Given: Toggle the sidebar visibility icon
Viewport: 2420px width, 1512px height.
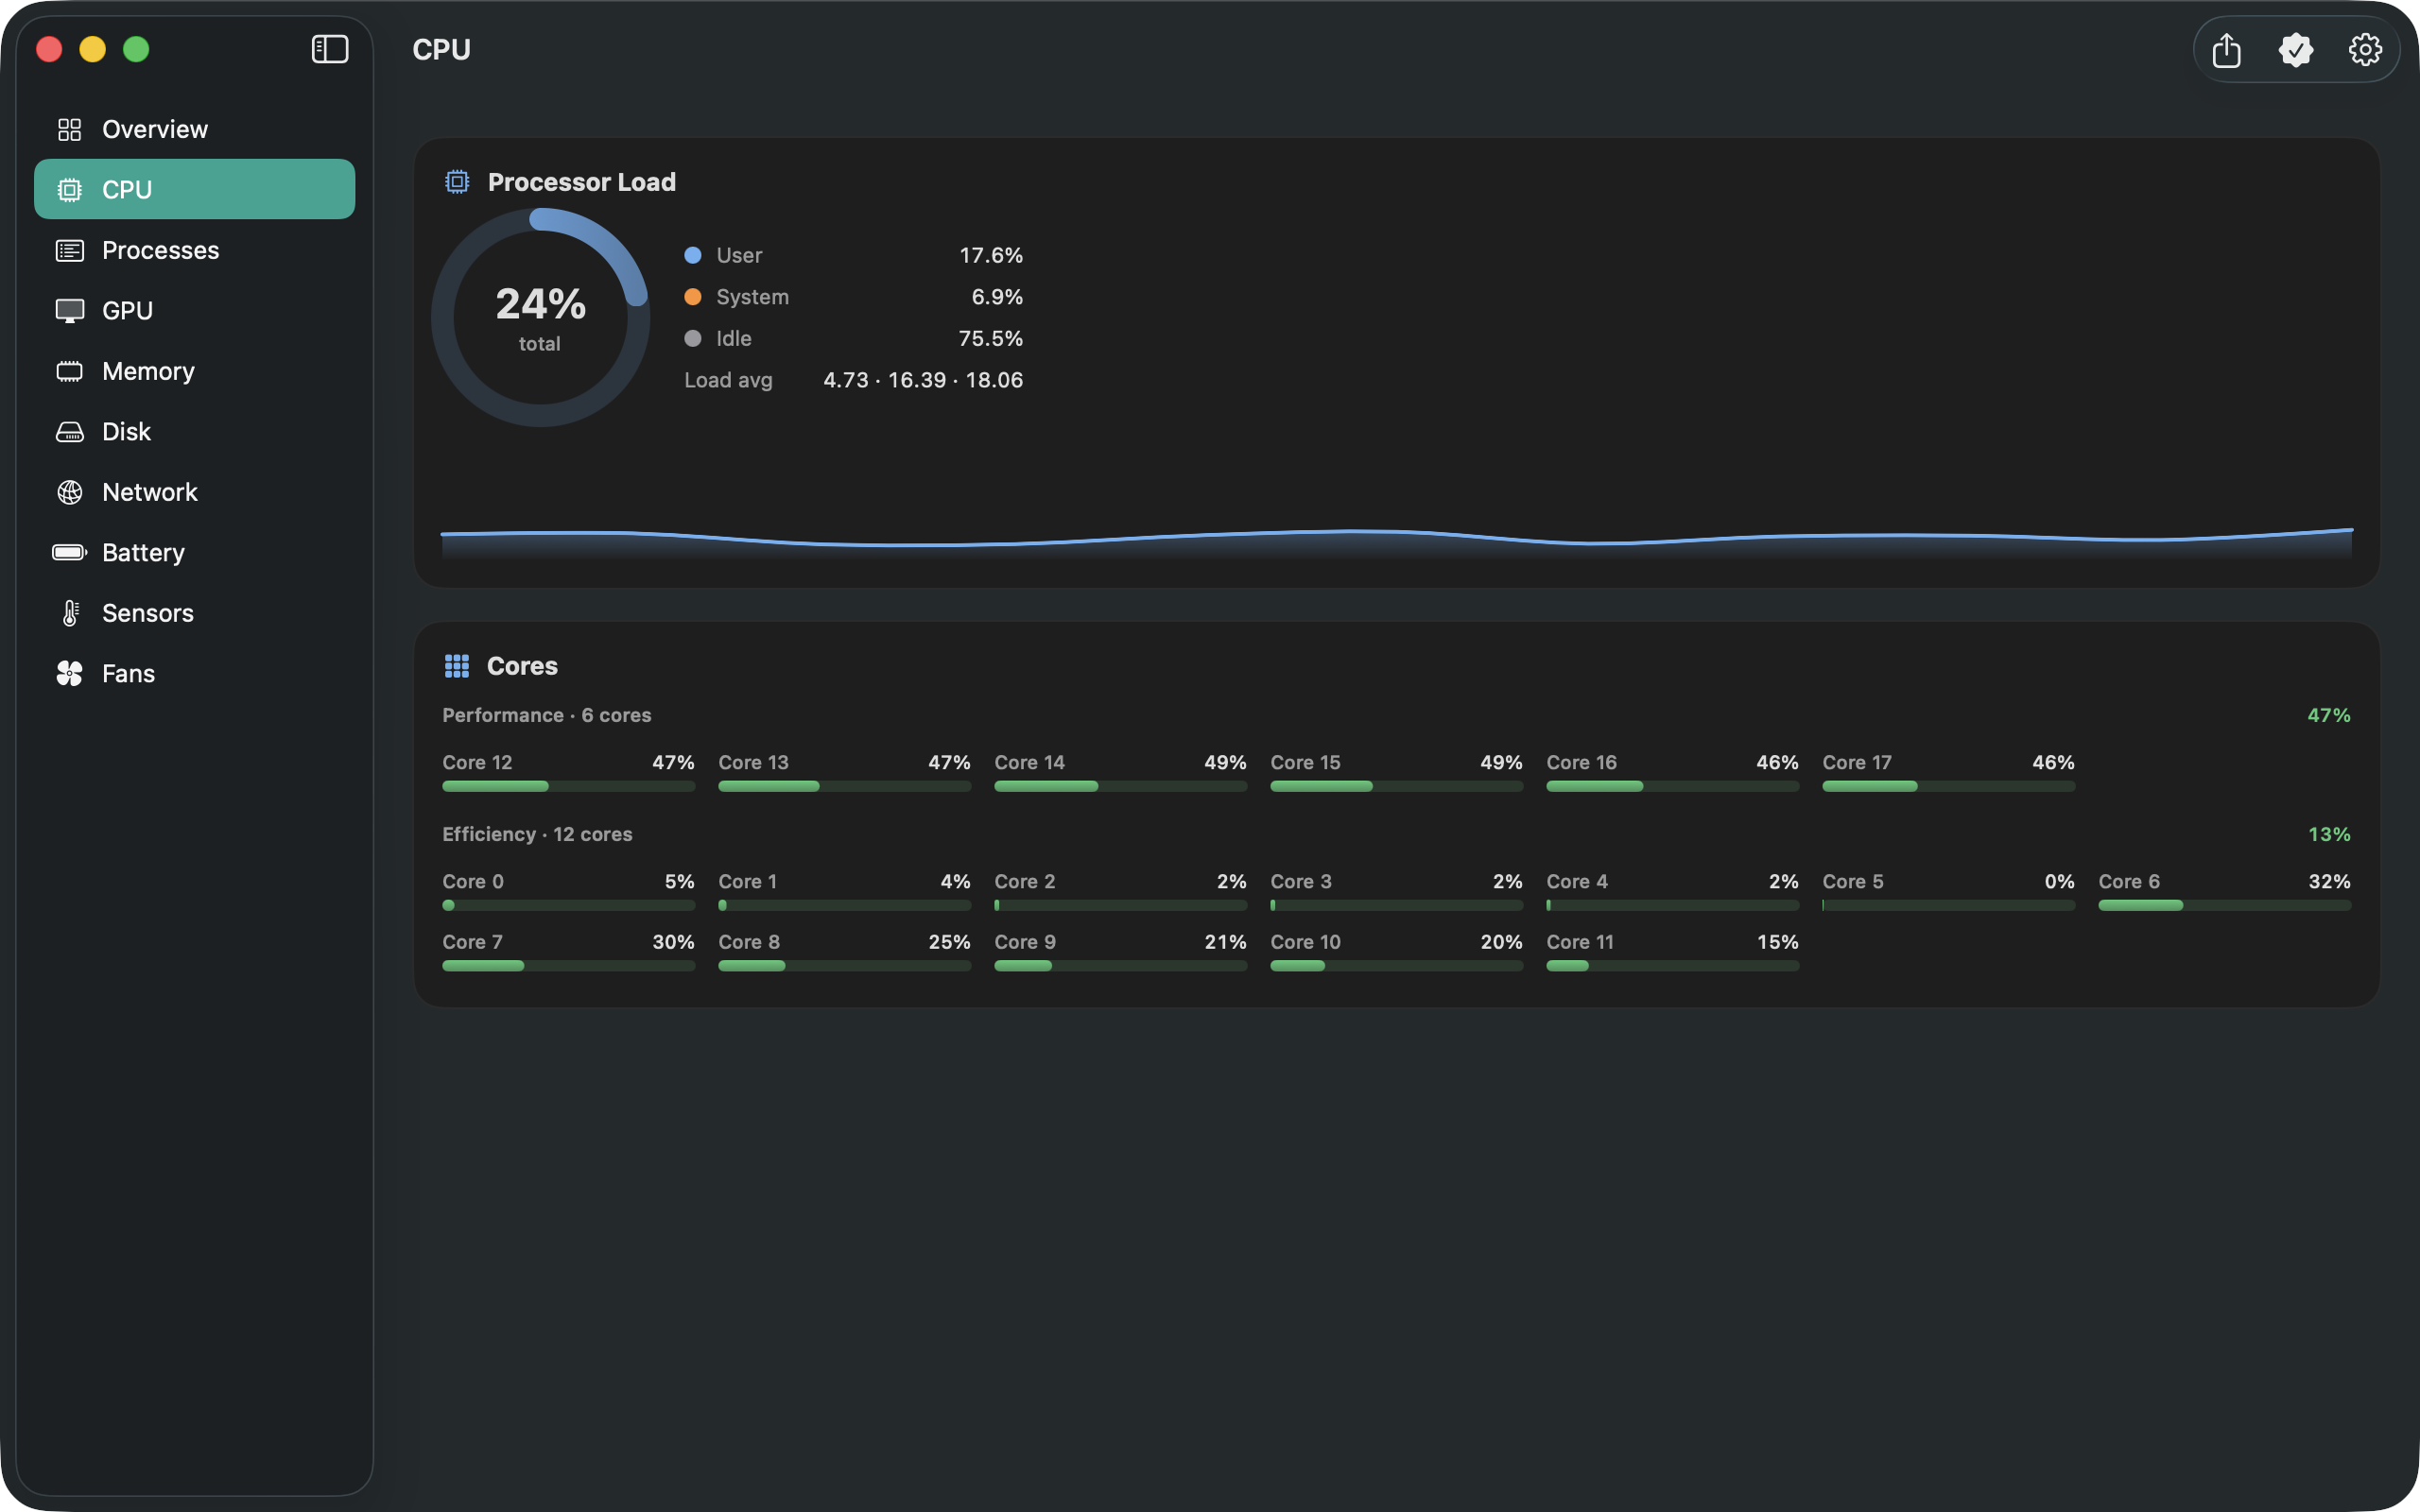Looking at the screenshot, I should point(329,49).
